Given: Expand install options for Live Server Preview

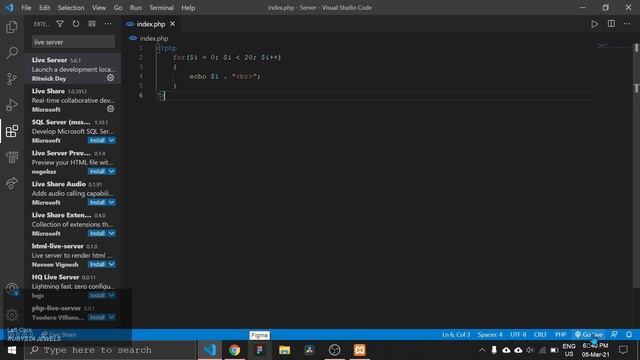Looking at the screenshot, I should [112, 171].
